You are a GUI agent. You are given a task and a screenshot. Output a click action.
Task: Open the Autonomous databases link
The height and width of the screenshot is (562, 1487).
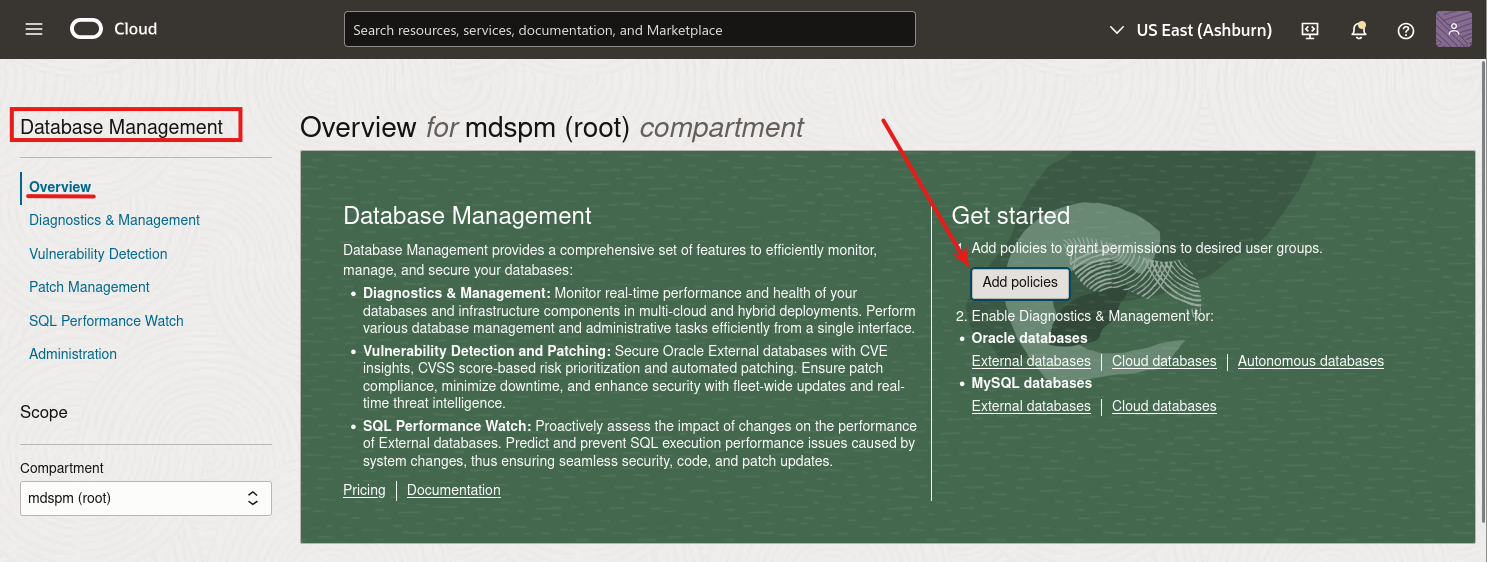[1311, 361]
